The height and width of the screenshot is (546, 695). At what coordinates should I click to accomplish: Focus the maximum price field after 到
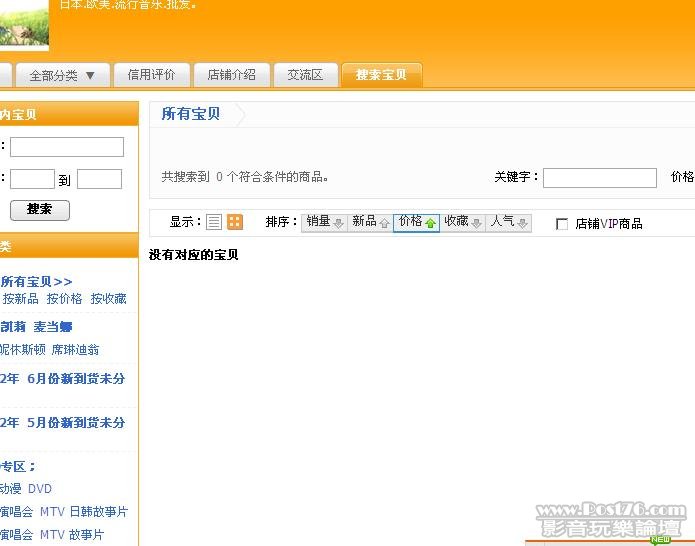tap(99, 179)
